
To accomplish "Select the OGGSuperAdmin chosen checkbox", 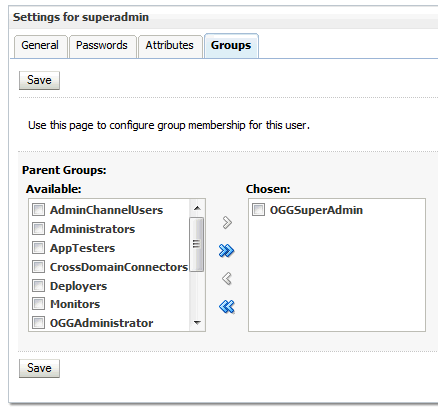I will coord(258,210).
